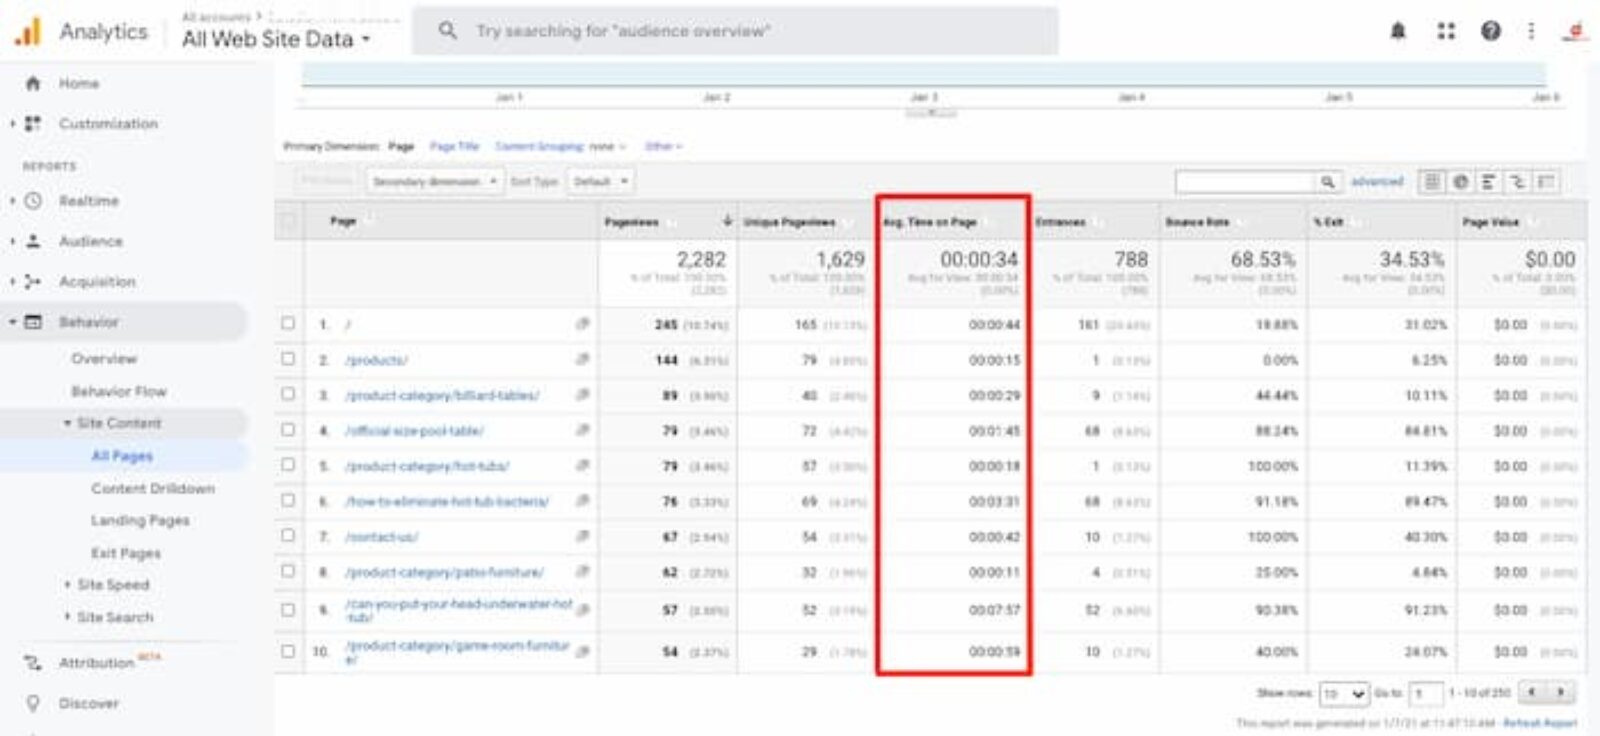Image resolution: width=1600 pixels, height=736 pixels.
Task: Click the table filter search box
Action: [1245, 182]
